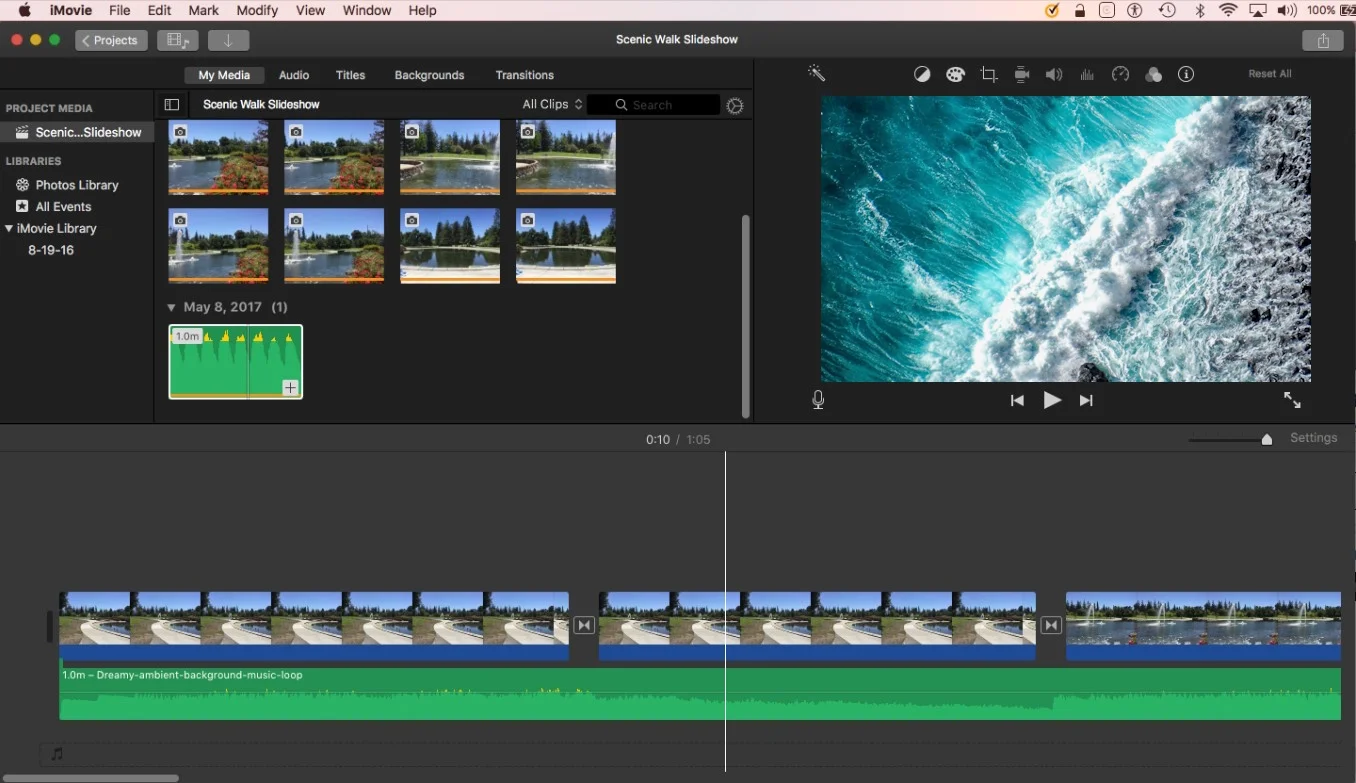Open the Mark menu
Screen dimensions: 1356x783
(203, 10)
